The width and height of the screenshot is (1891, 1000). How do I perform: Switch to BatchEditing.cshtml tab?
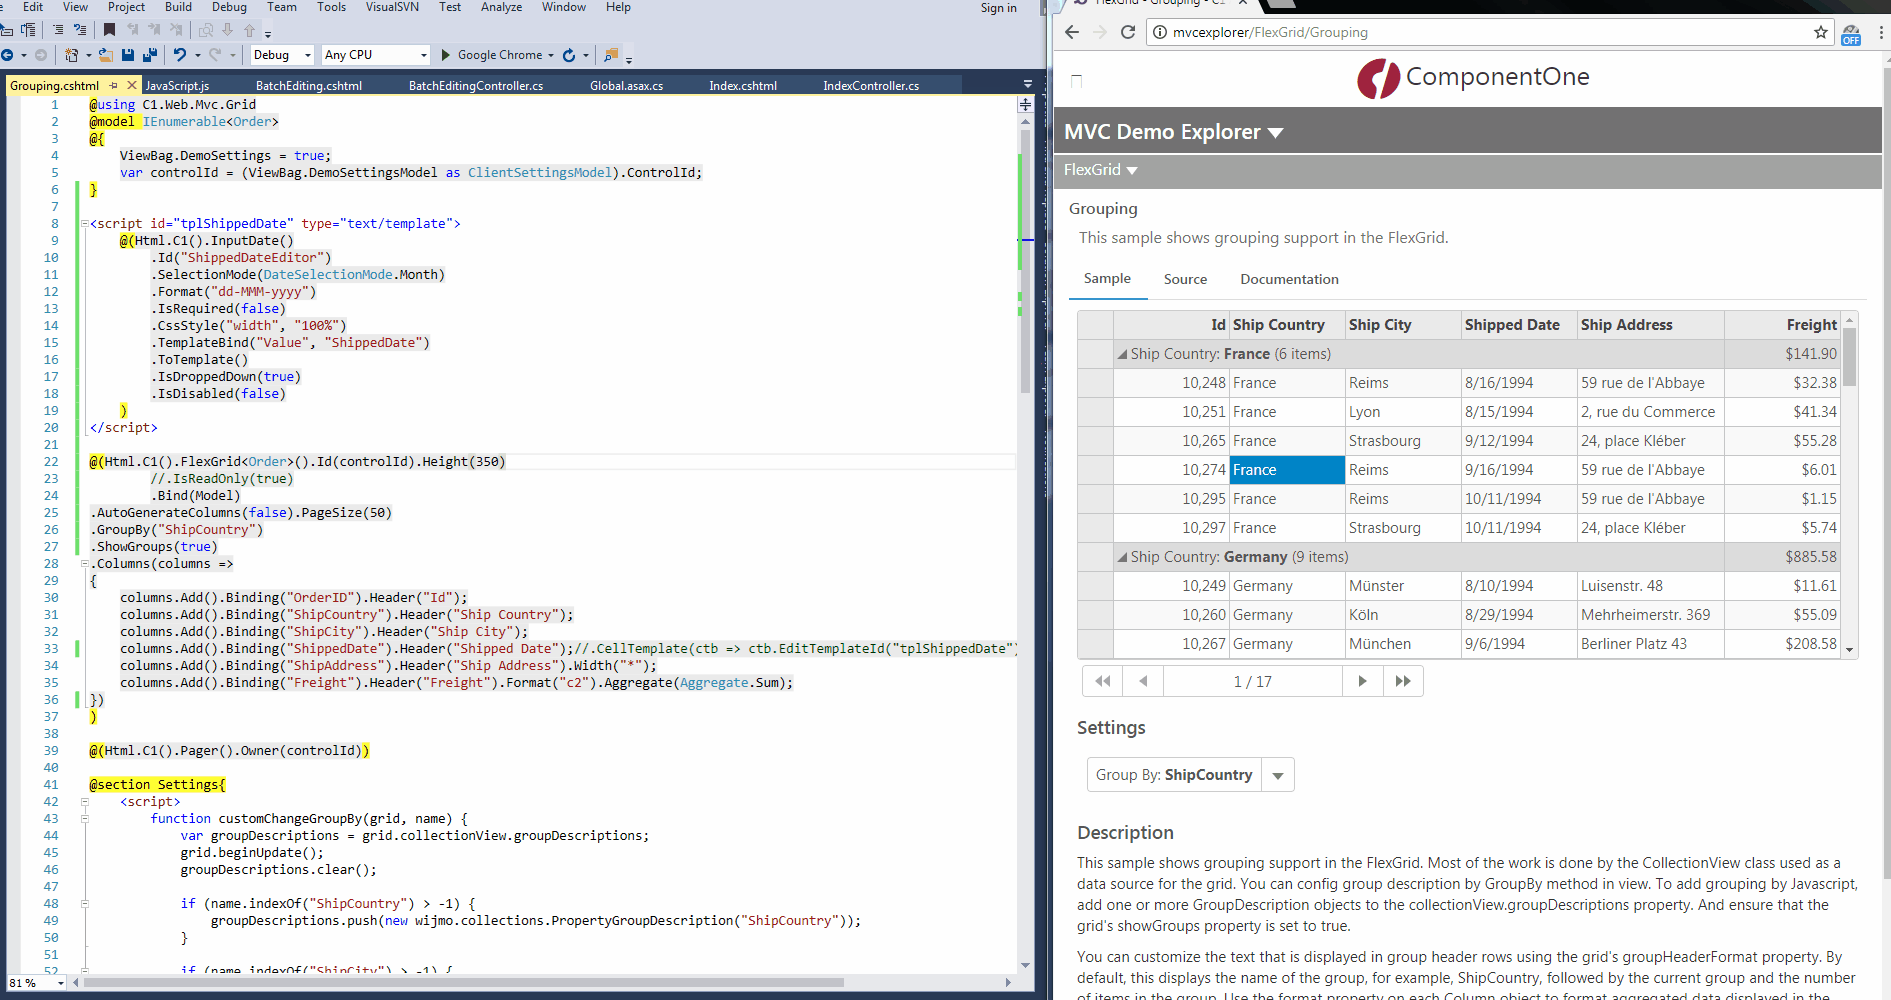[x=309, y=86]
